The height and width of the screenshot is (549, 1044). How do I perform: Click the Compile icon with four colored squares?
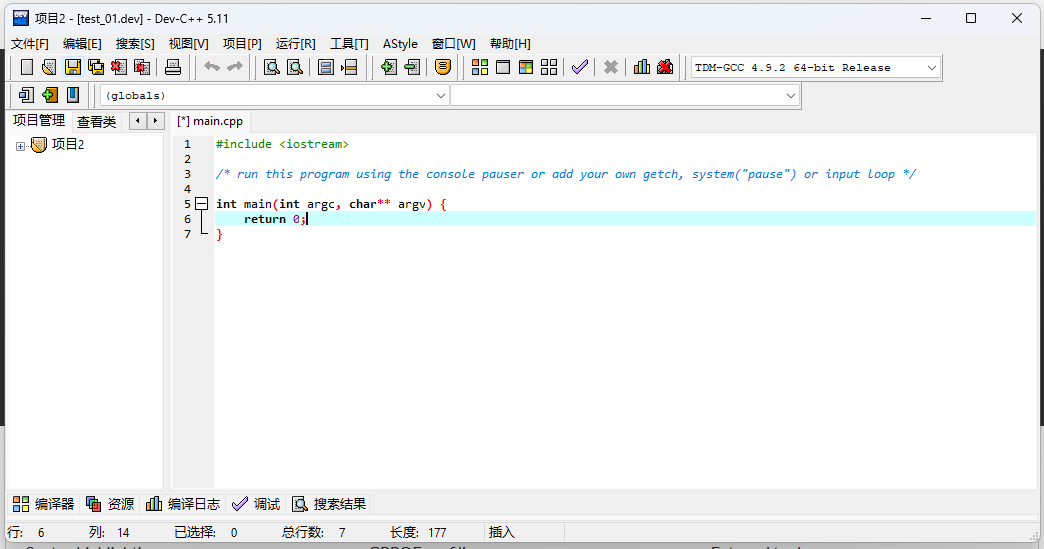coord(480,67)
